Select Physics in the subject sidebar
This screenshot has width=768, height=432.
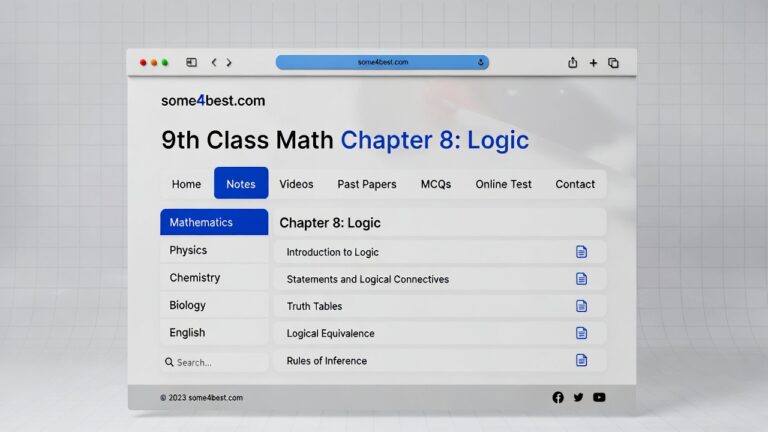coord(214,250)
